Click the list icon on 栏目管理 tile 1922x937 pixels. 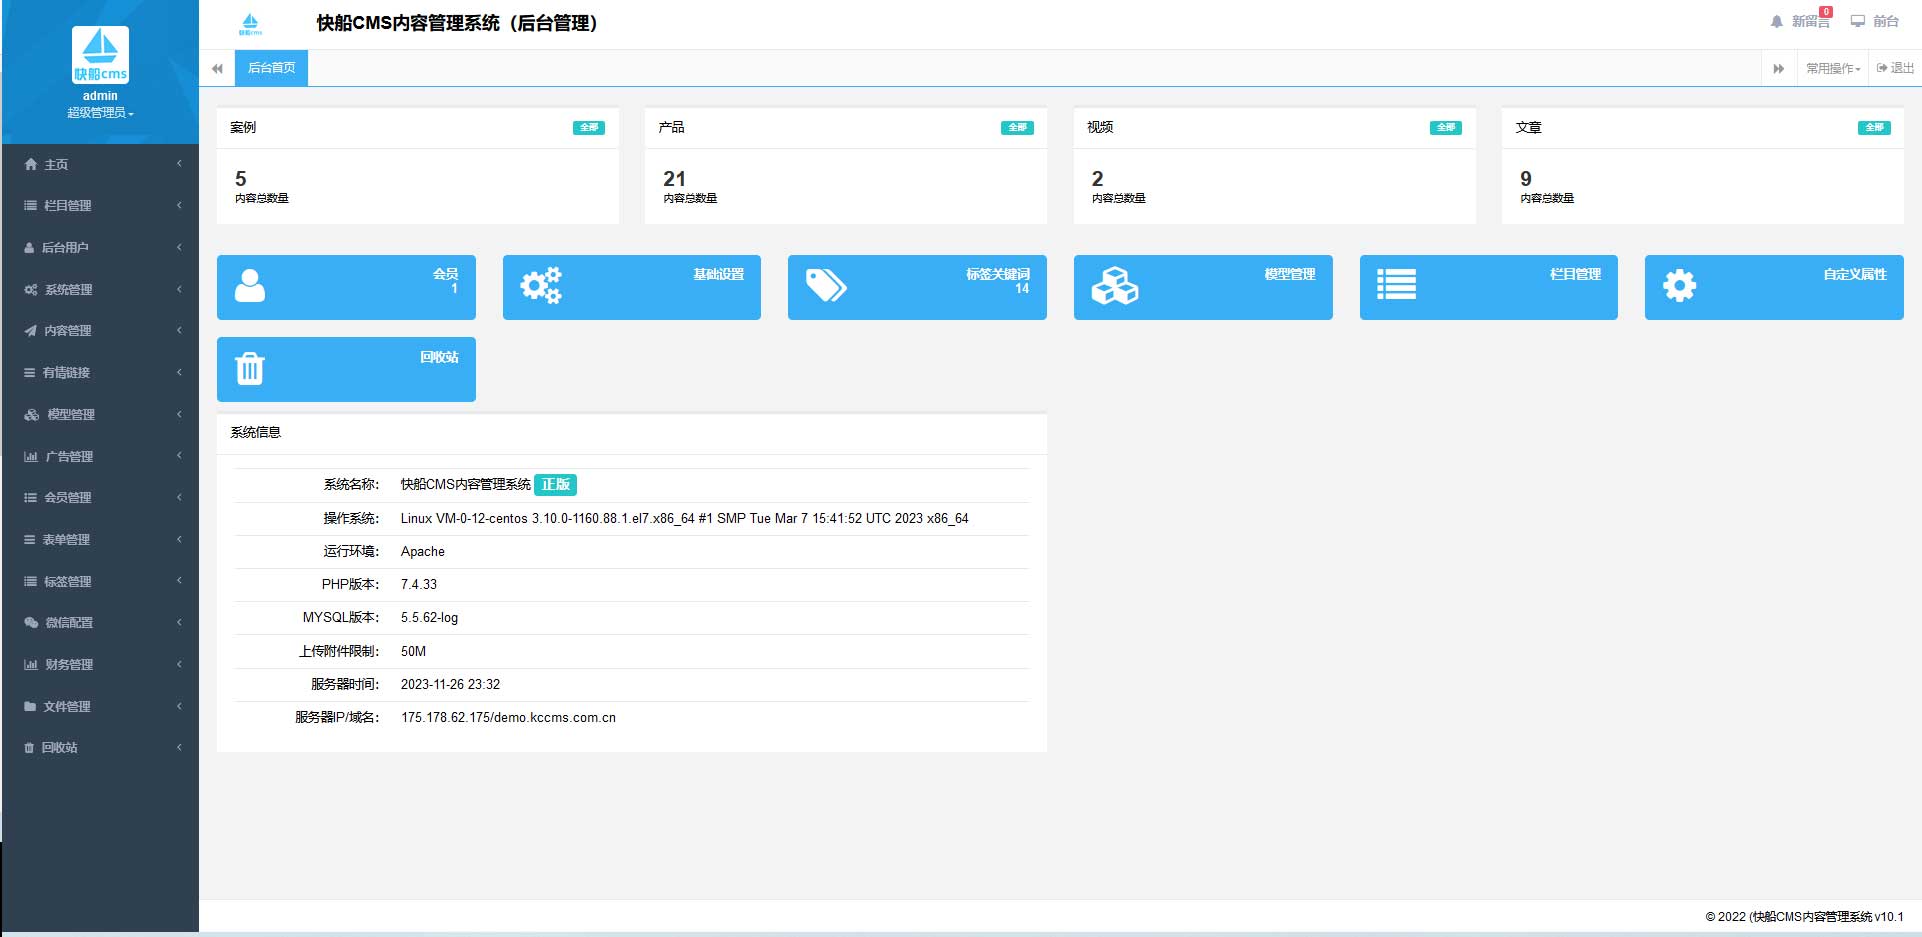point(1396,285)
